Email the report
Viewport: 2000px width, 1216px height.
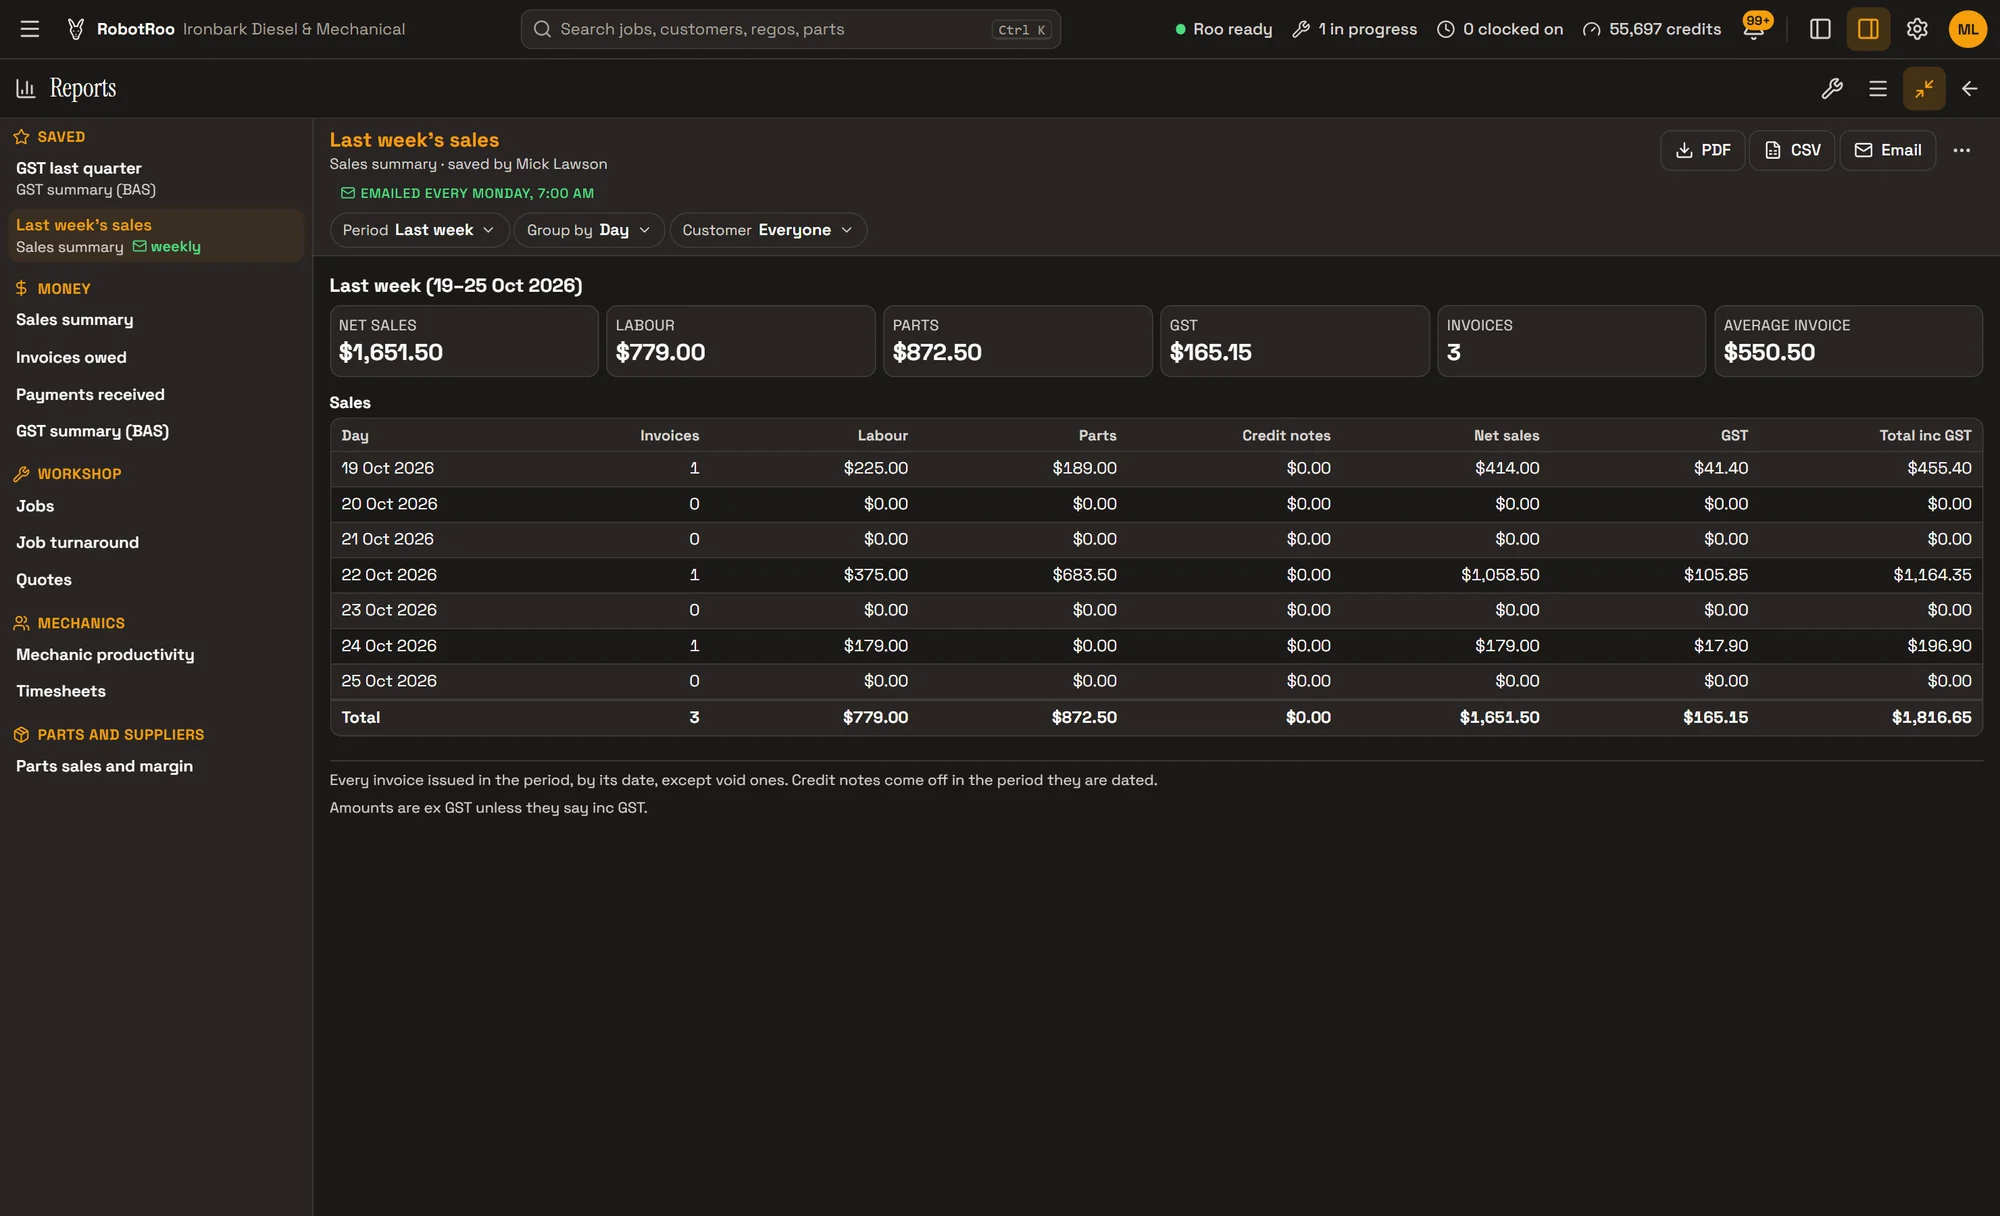coord(1888,150)
